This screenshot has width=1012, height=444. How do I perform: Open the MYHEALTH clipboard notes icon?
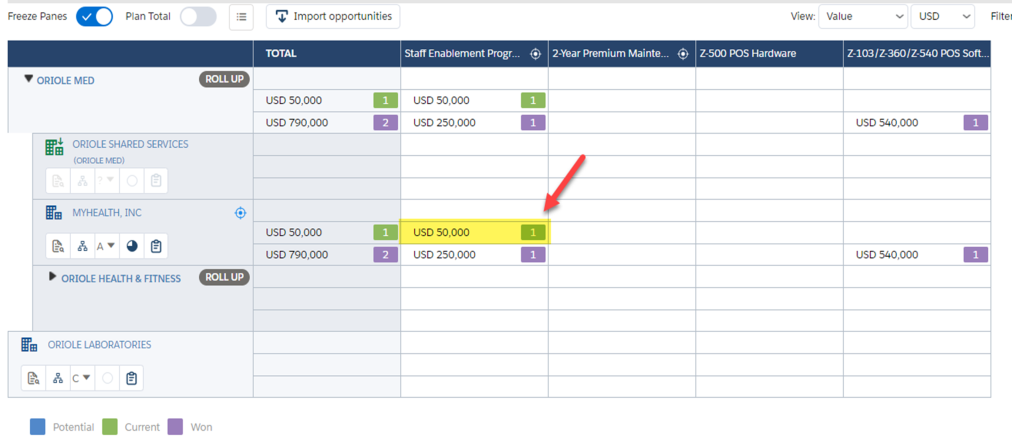pyautogui.click(x=156, y=246)
